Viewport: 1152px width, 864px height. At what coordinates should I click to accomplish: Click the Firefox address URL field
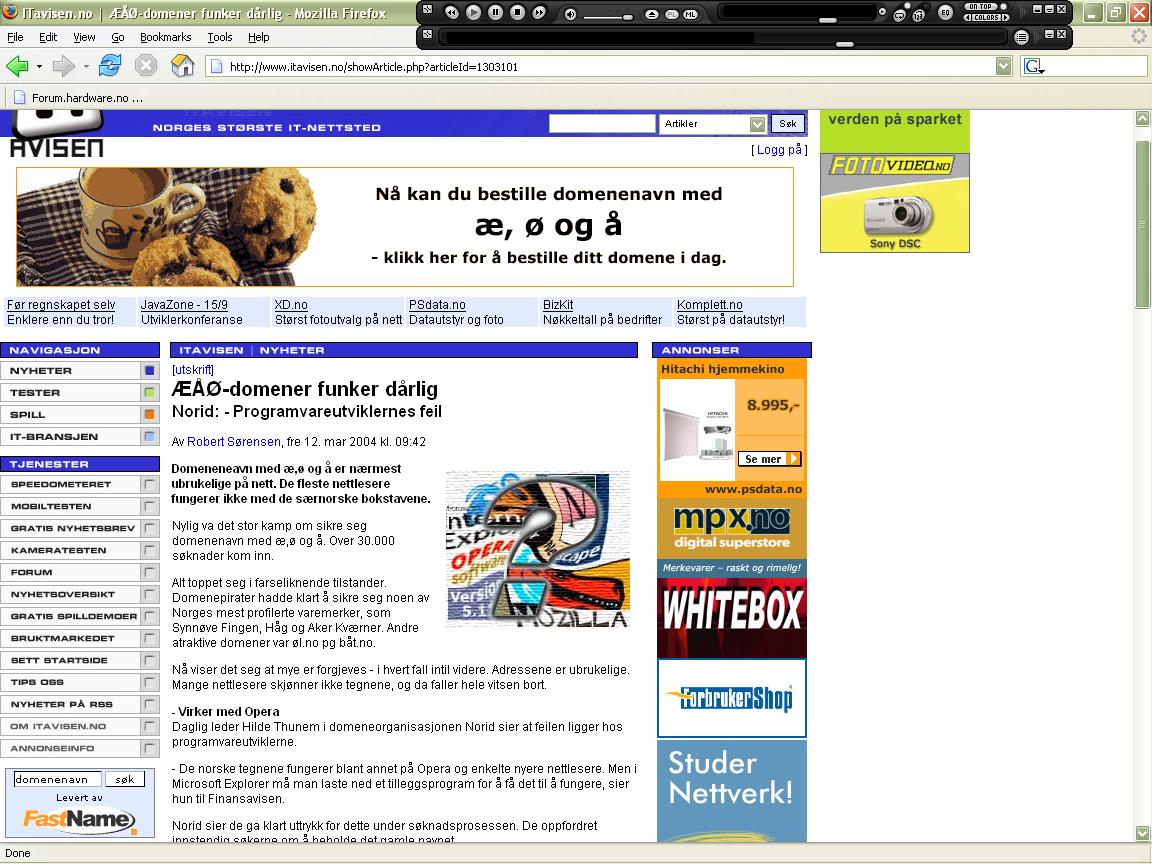(610, 67)
